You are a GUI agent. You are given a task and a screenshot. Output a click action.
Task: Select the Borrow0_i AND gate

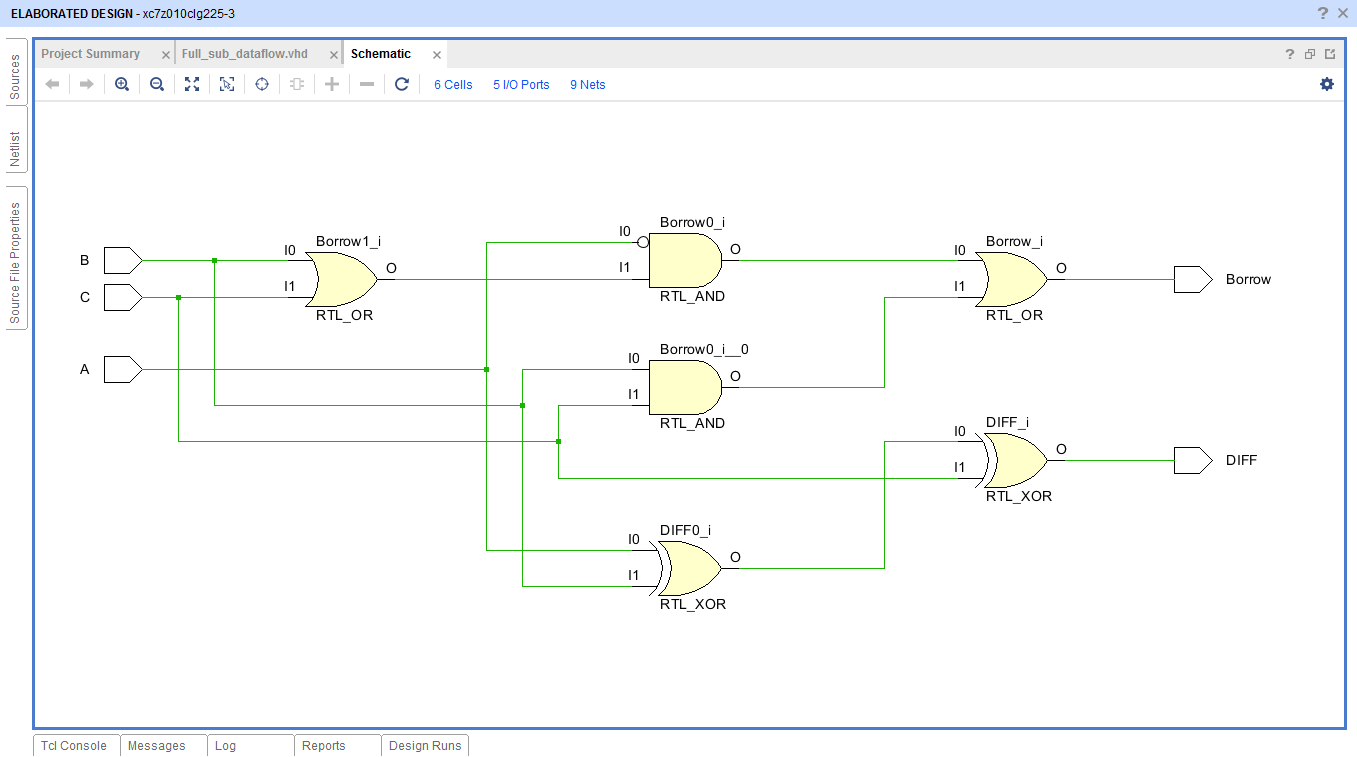685,261
